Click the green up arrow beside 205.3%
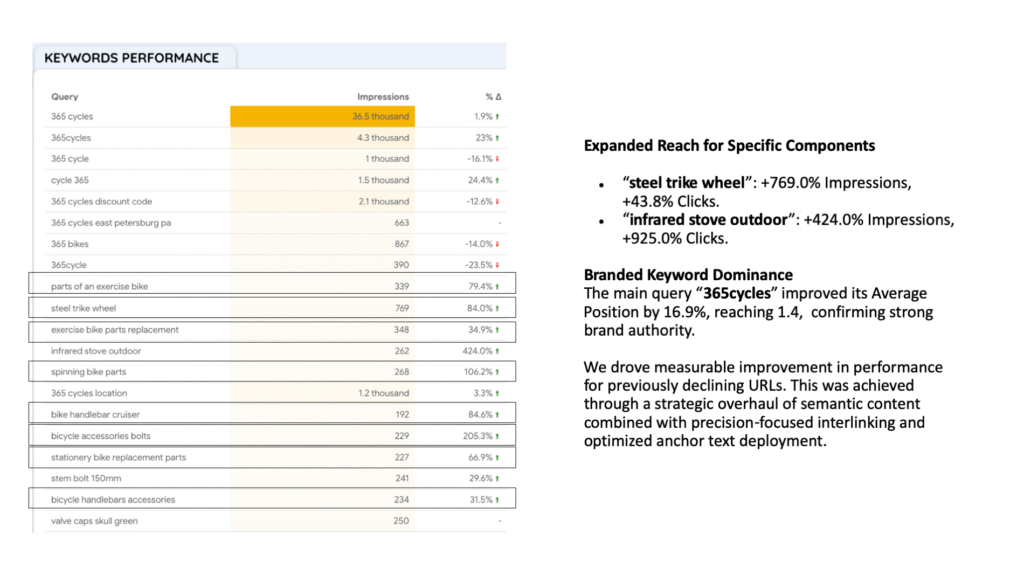1024x576 pixels. (x=499, y=436)
